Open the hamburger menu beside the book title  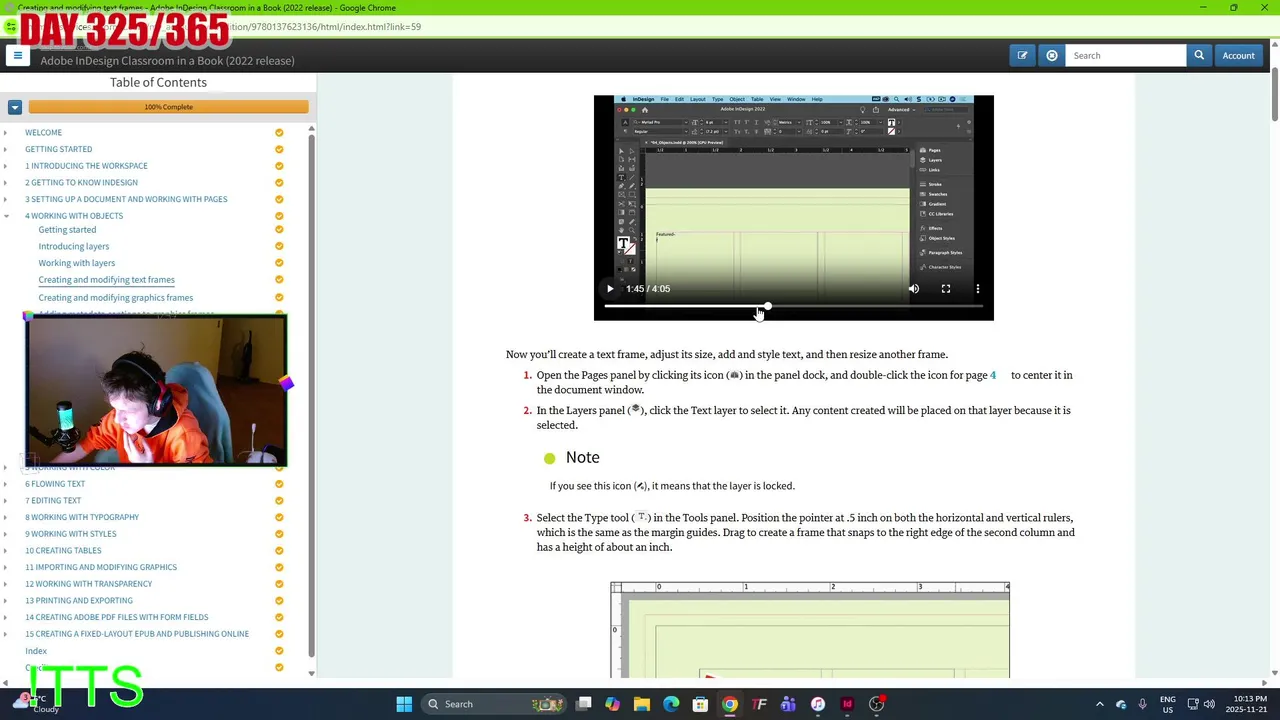(x=17, y=56)
